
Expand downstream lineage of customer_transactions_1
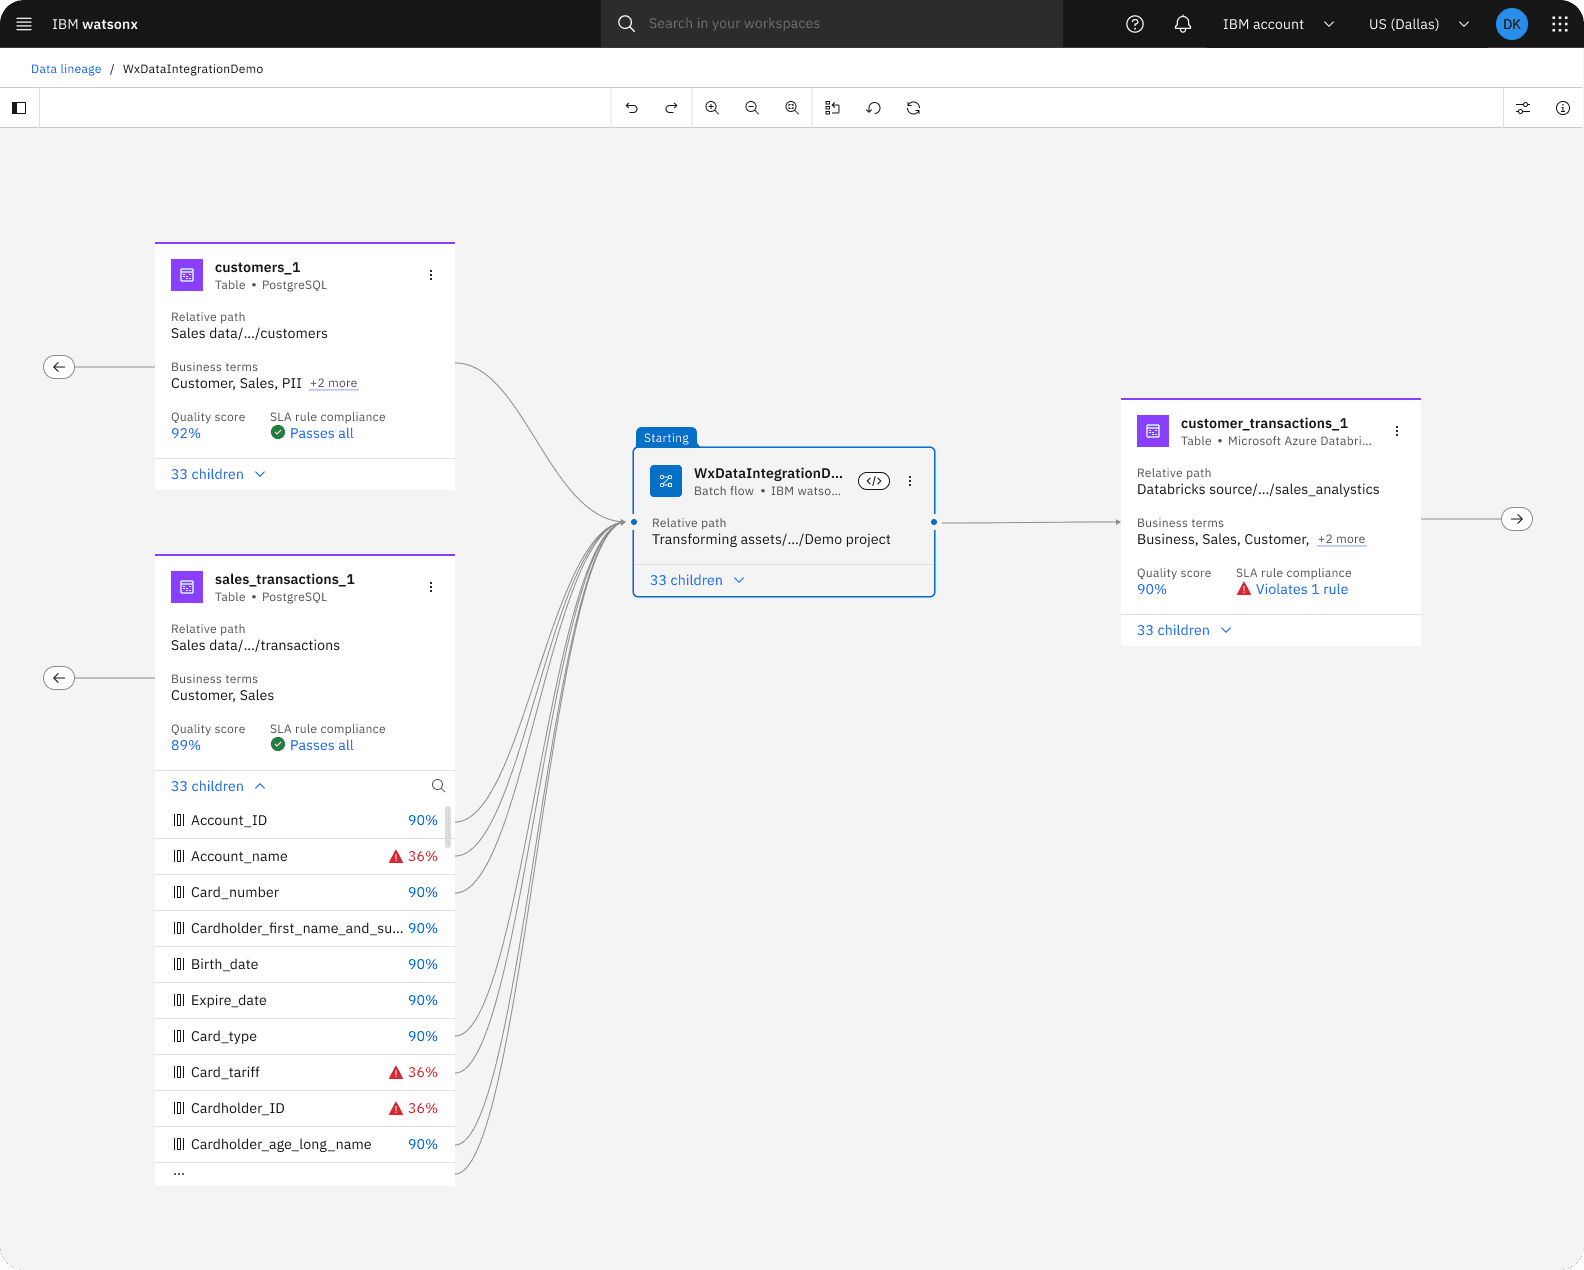[1517, 519]
